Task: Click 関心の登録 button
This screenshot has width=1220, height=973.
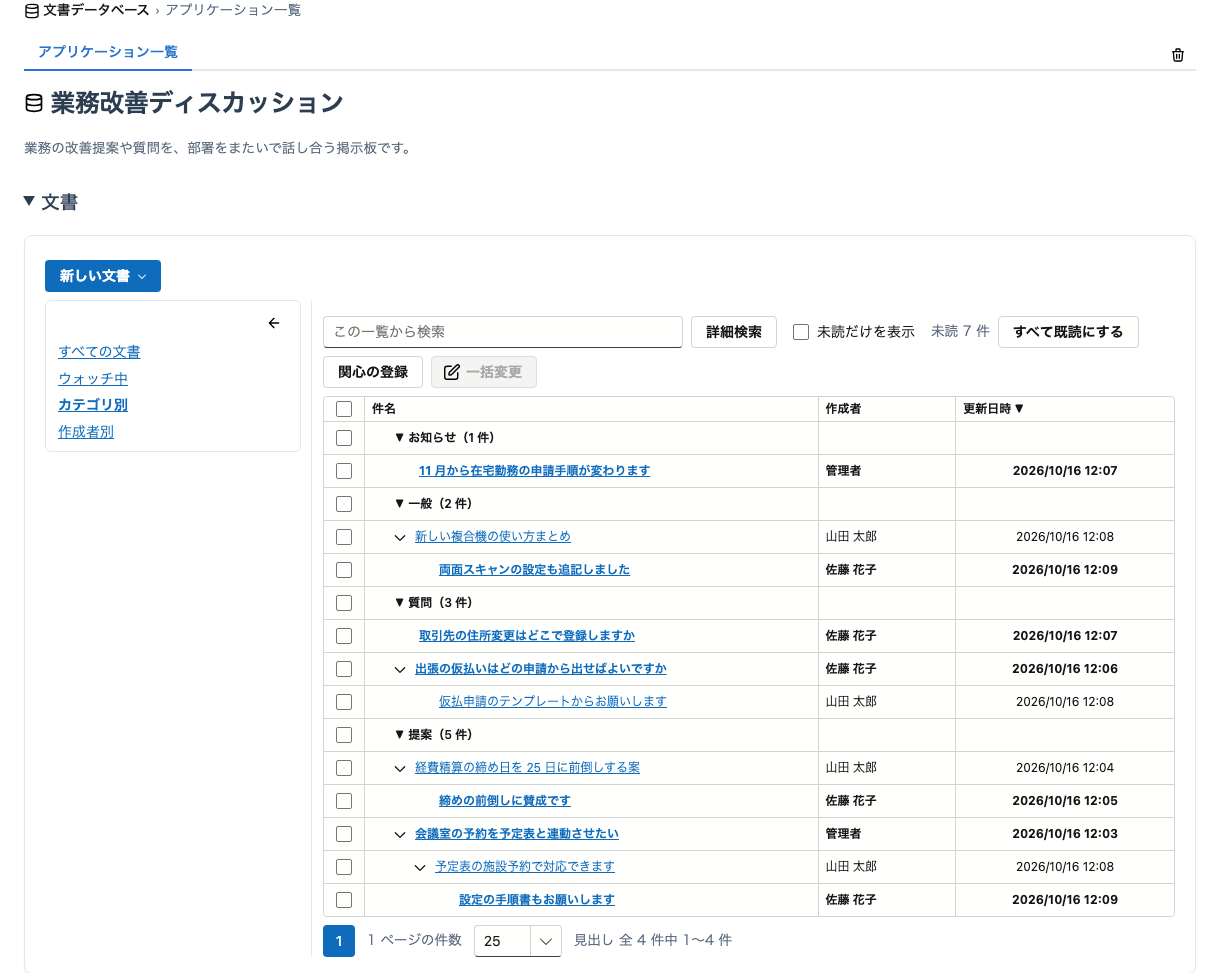Action: tap(373, 372)
